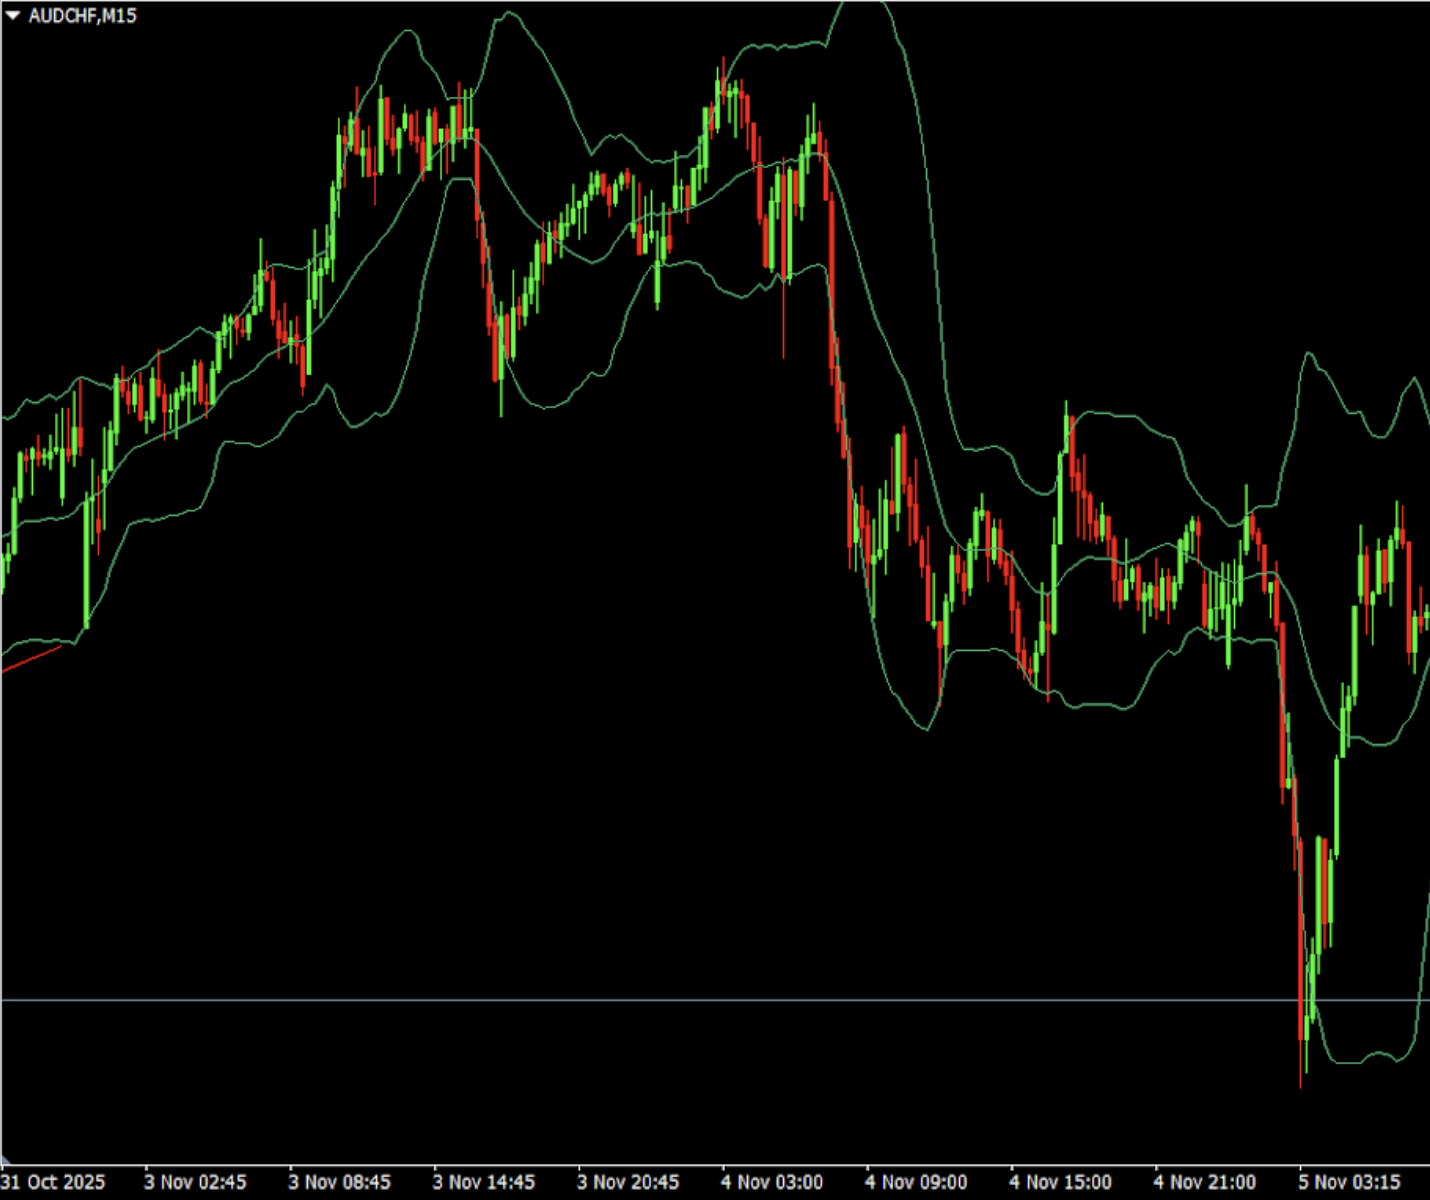Image resolution: width=1430 pixels, height=1200 pixels.
Task: Click the 3 Nov 02:45 time label
Action: pyautogui.click(x=195, y=1182)
